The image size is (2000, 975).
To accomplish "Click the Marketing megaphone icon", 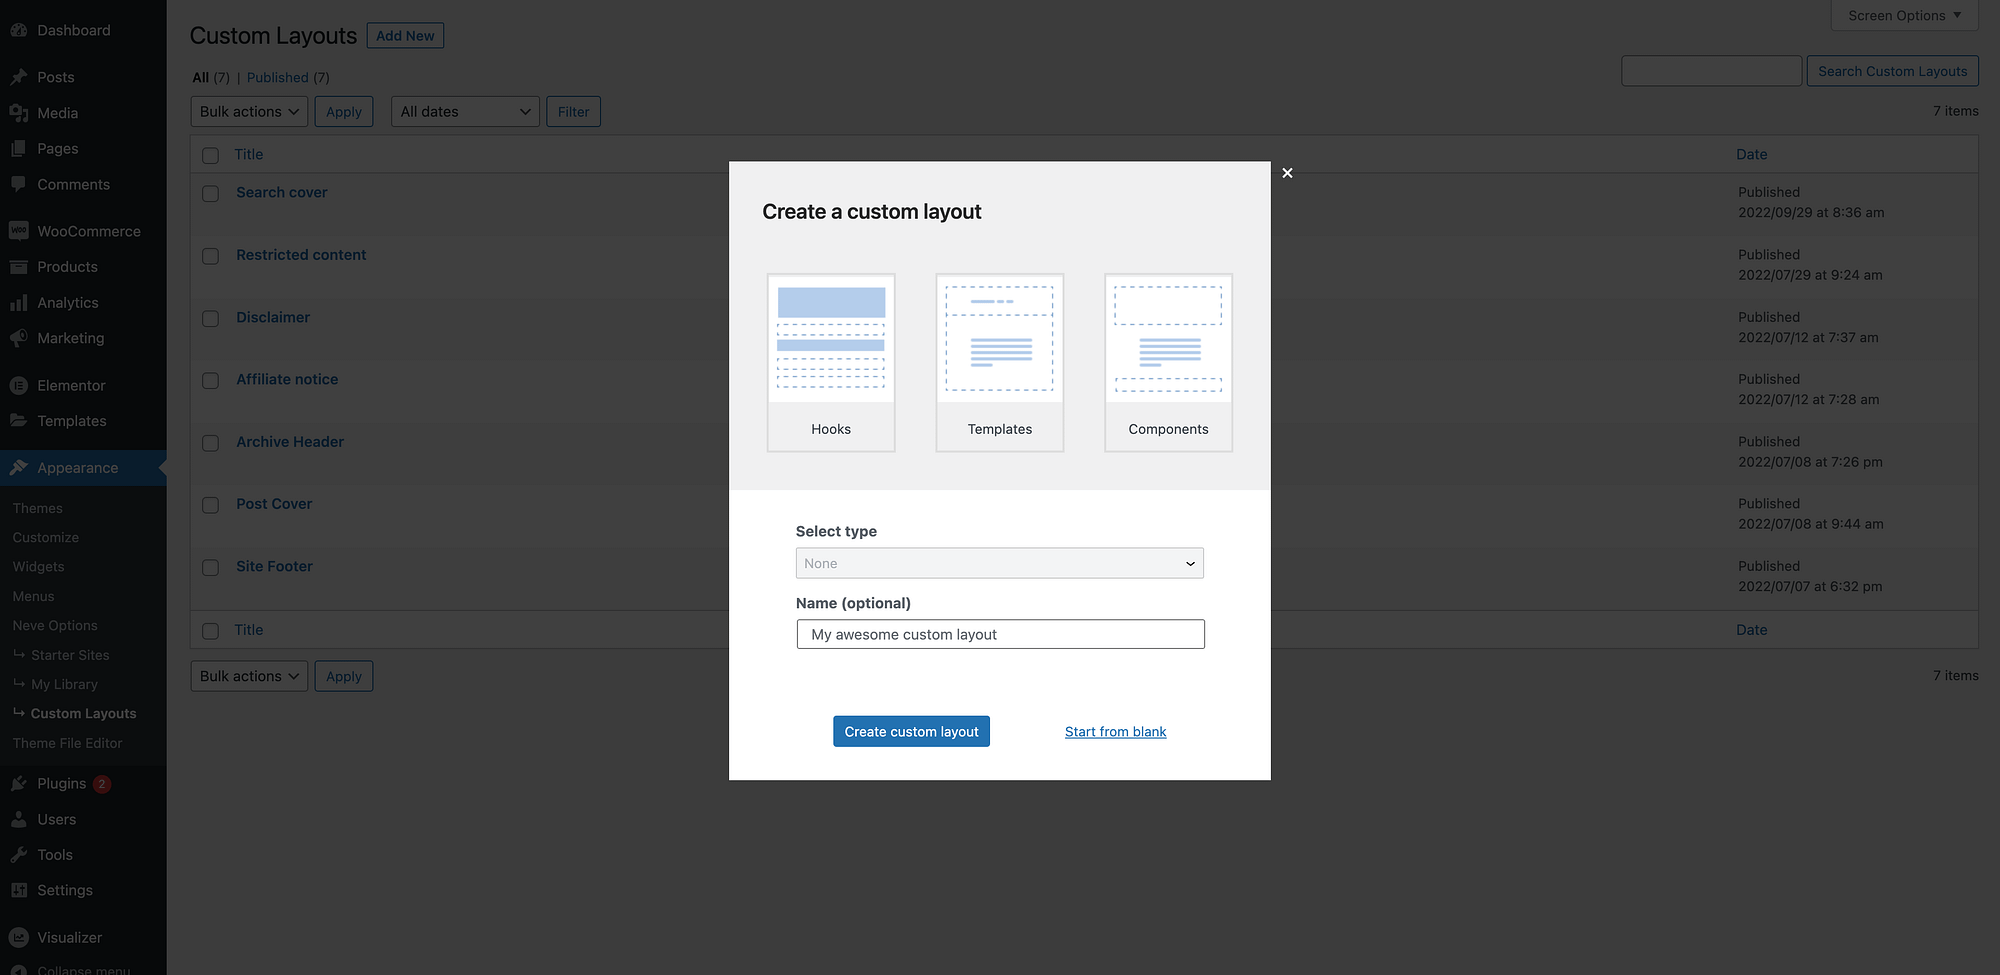I will click(x=18, y=338).
